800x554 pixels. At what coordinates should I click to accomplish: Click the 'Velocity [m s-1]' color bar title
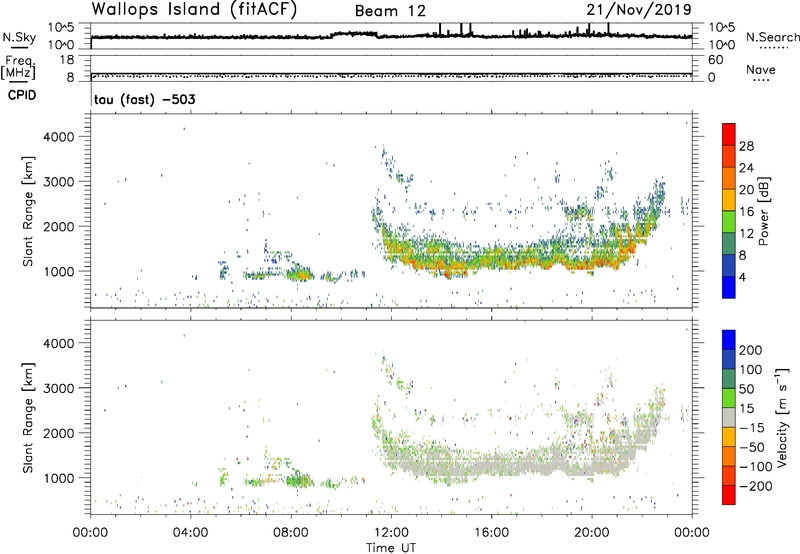point(782,418)
